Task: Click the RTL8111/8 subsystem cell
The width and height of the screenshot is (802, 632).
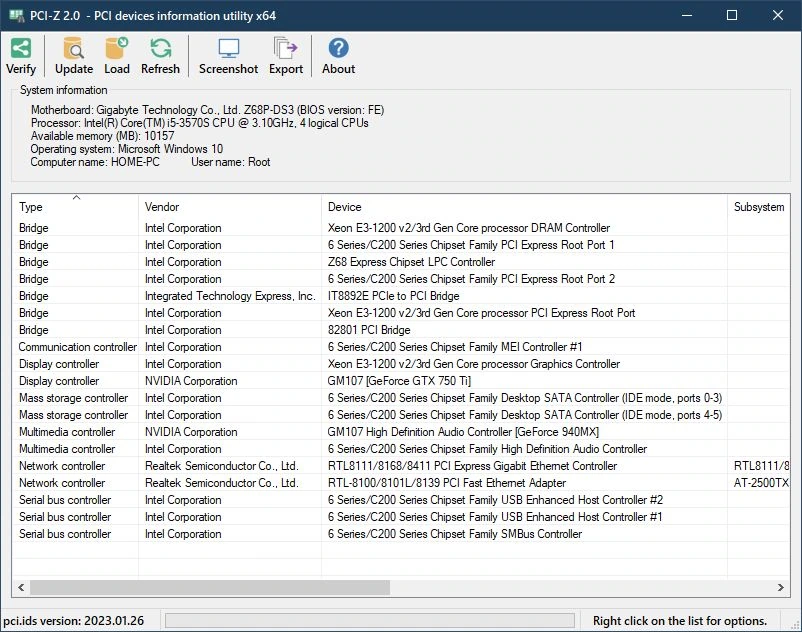Action: 762,465
